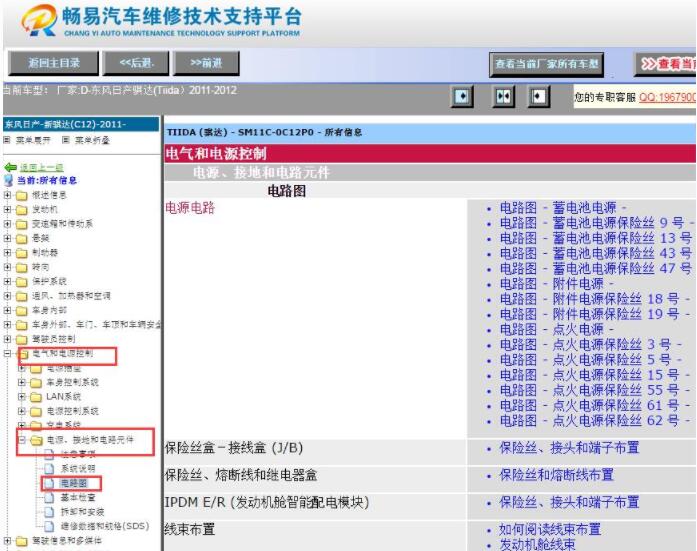Open IPDM E/R row link 保险丝、接头和端子布置
This screenshot has height=551, width=697.
coord(569,503)
